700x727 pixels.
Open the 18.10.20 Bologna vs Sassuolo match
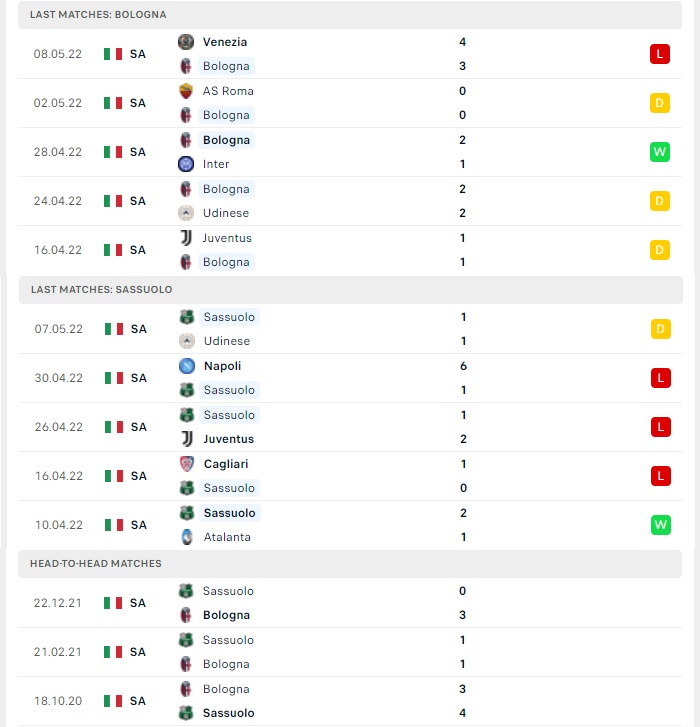350,701
